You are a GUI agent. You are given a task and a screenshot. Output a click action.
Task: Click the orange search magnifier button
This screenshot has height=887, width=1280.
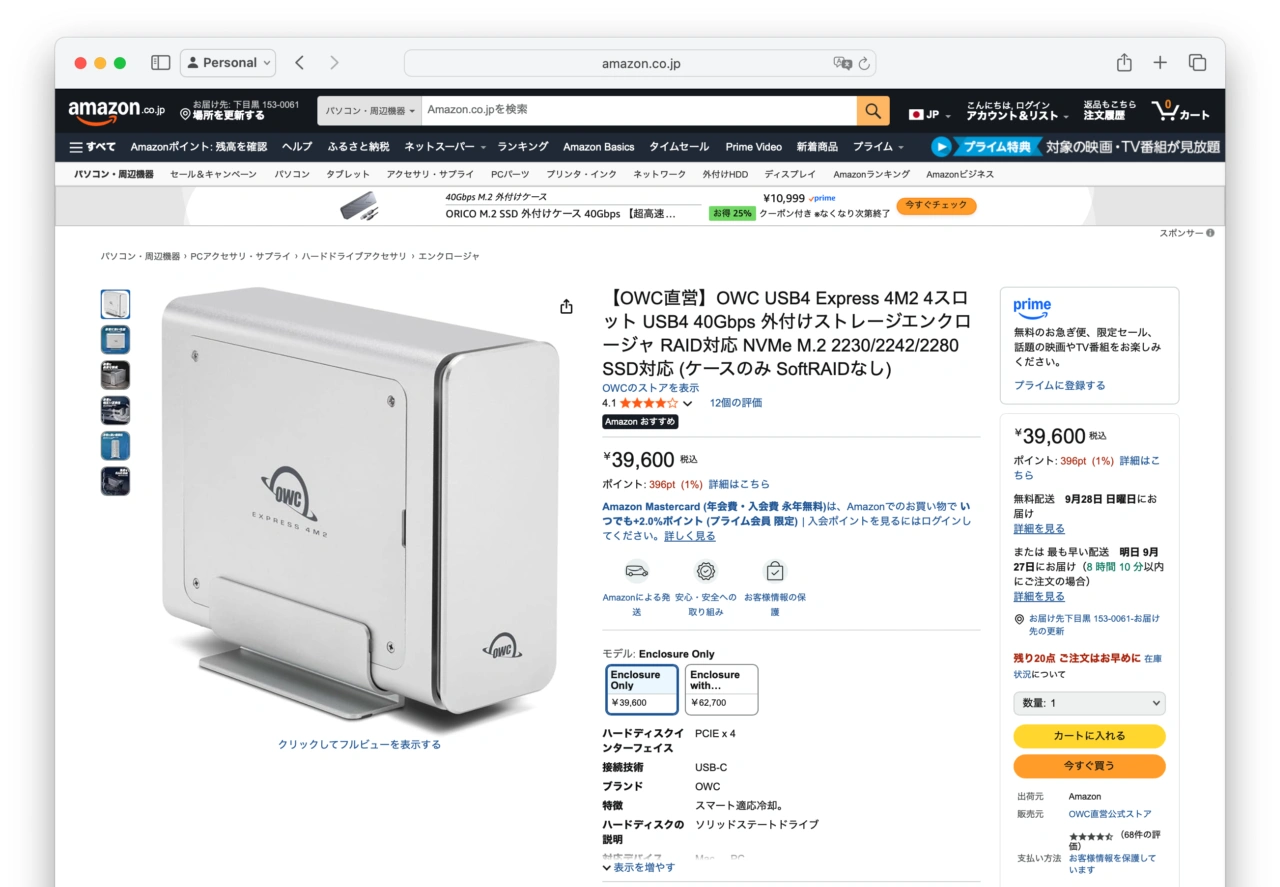tap(873, 111)
